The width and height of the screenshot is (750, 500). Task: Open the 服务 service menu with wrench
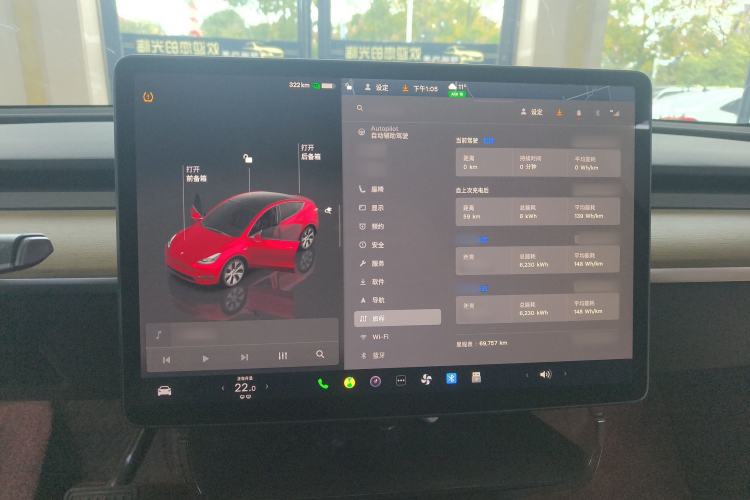[x=371, y=263]
